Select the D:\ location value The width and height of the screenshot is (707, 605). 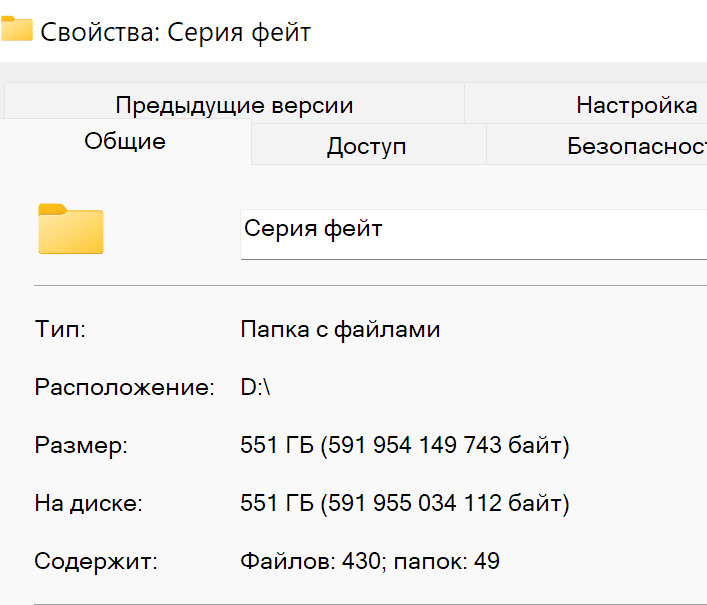coord(255,388)
